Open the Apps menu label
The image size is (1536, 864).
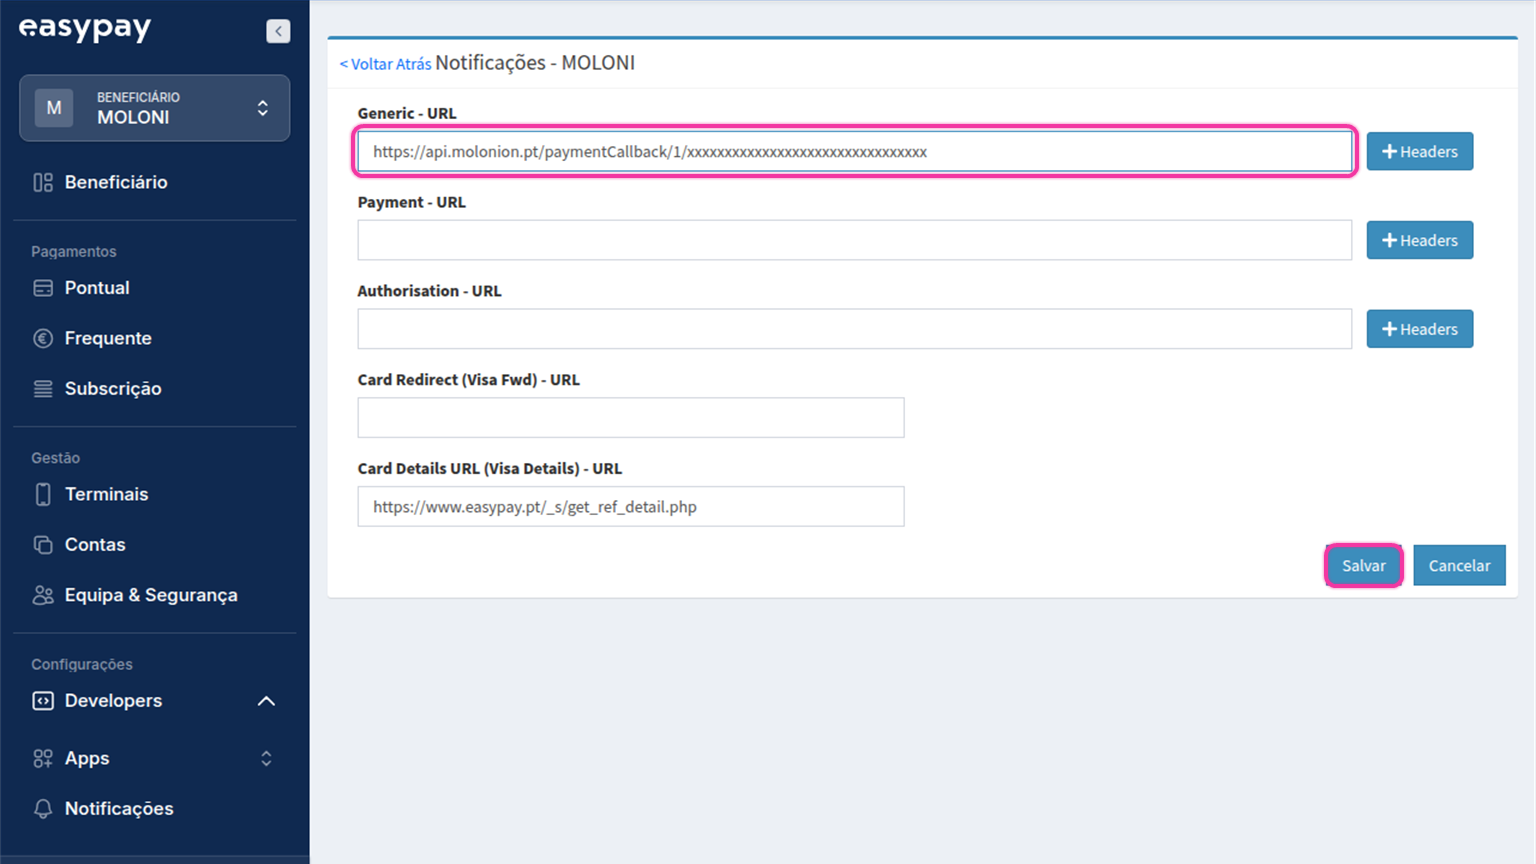pyautogui.click(x=87, y=759)
